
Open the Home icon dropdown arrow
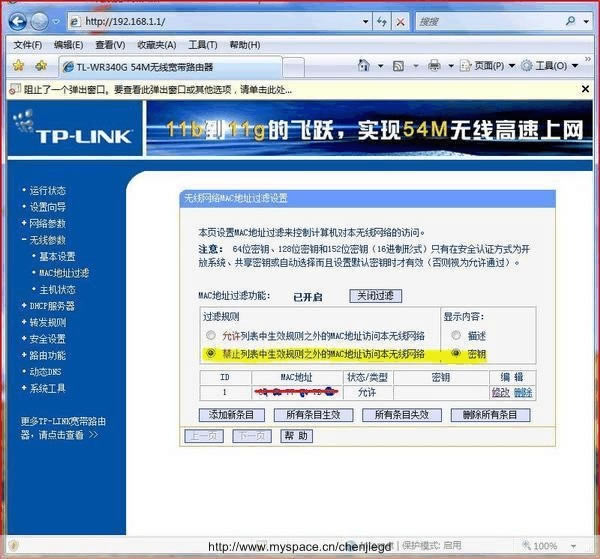coord(380,66)
